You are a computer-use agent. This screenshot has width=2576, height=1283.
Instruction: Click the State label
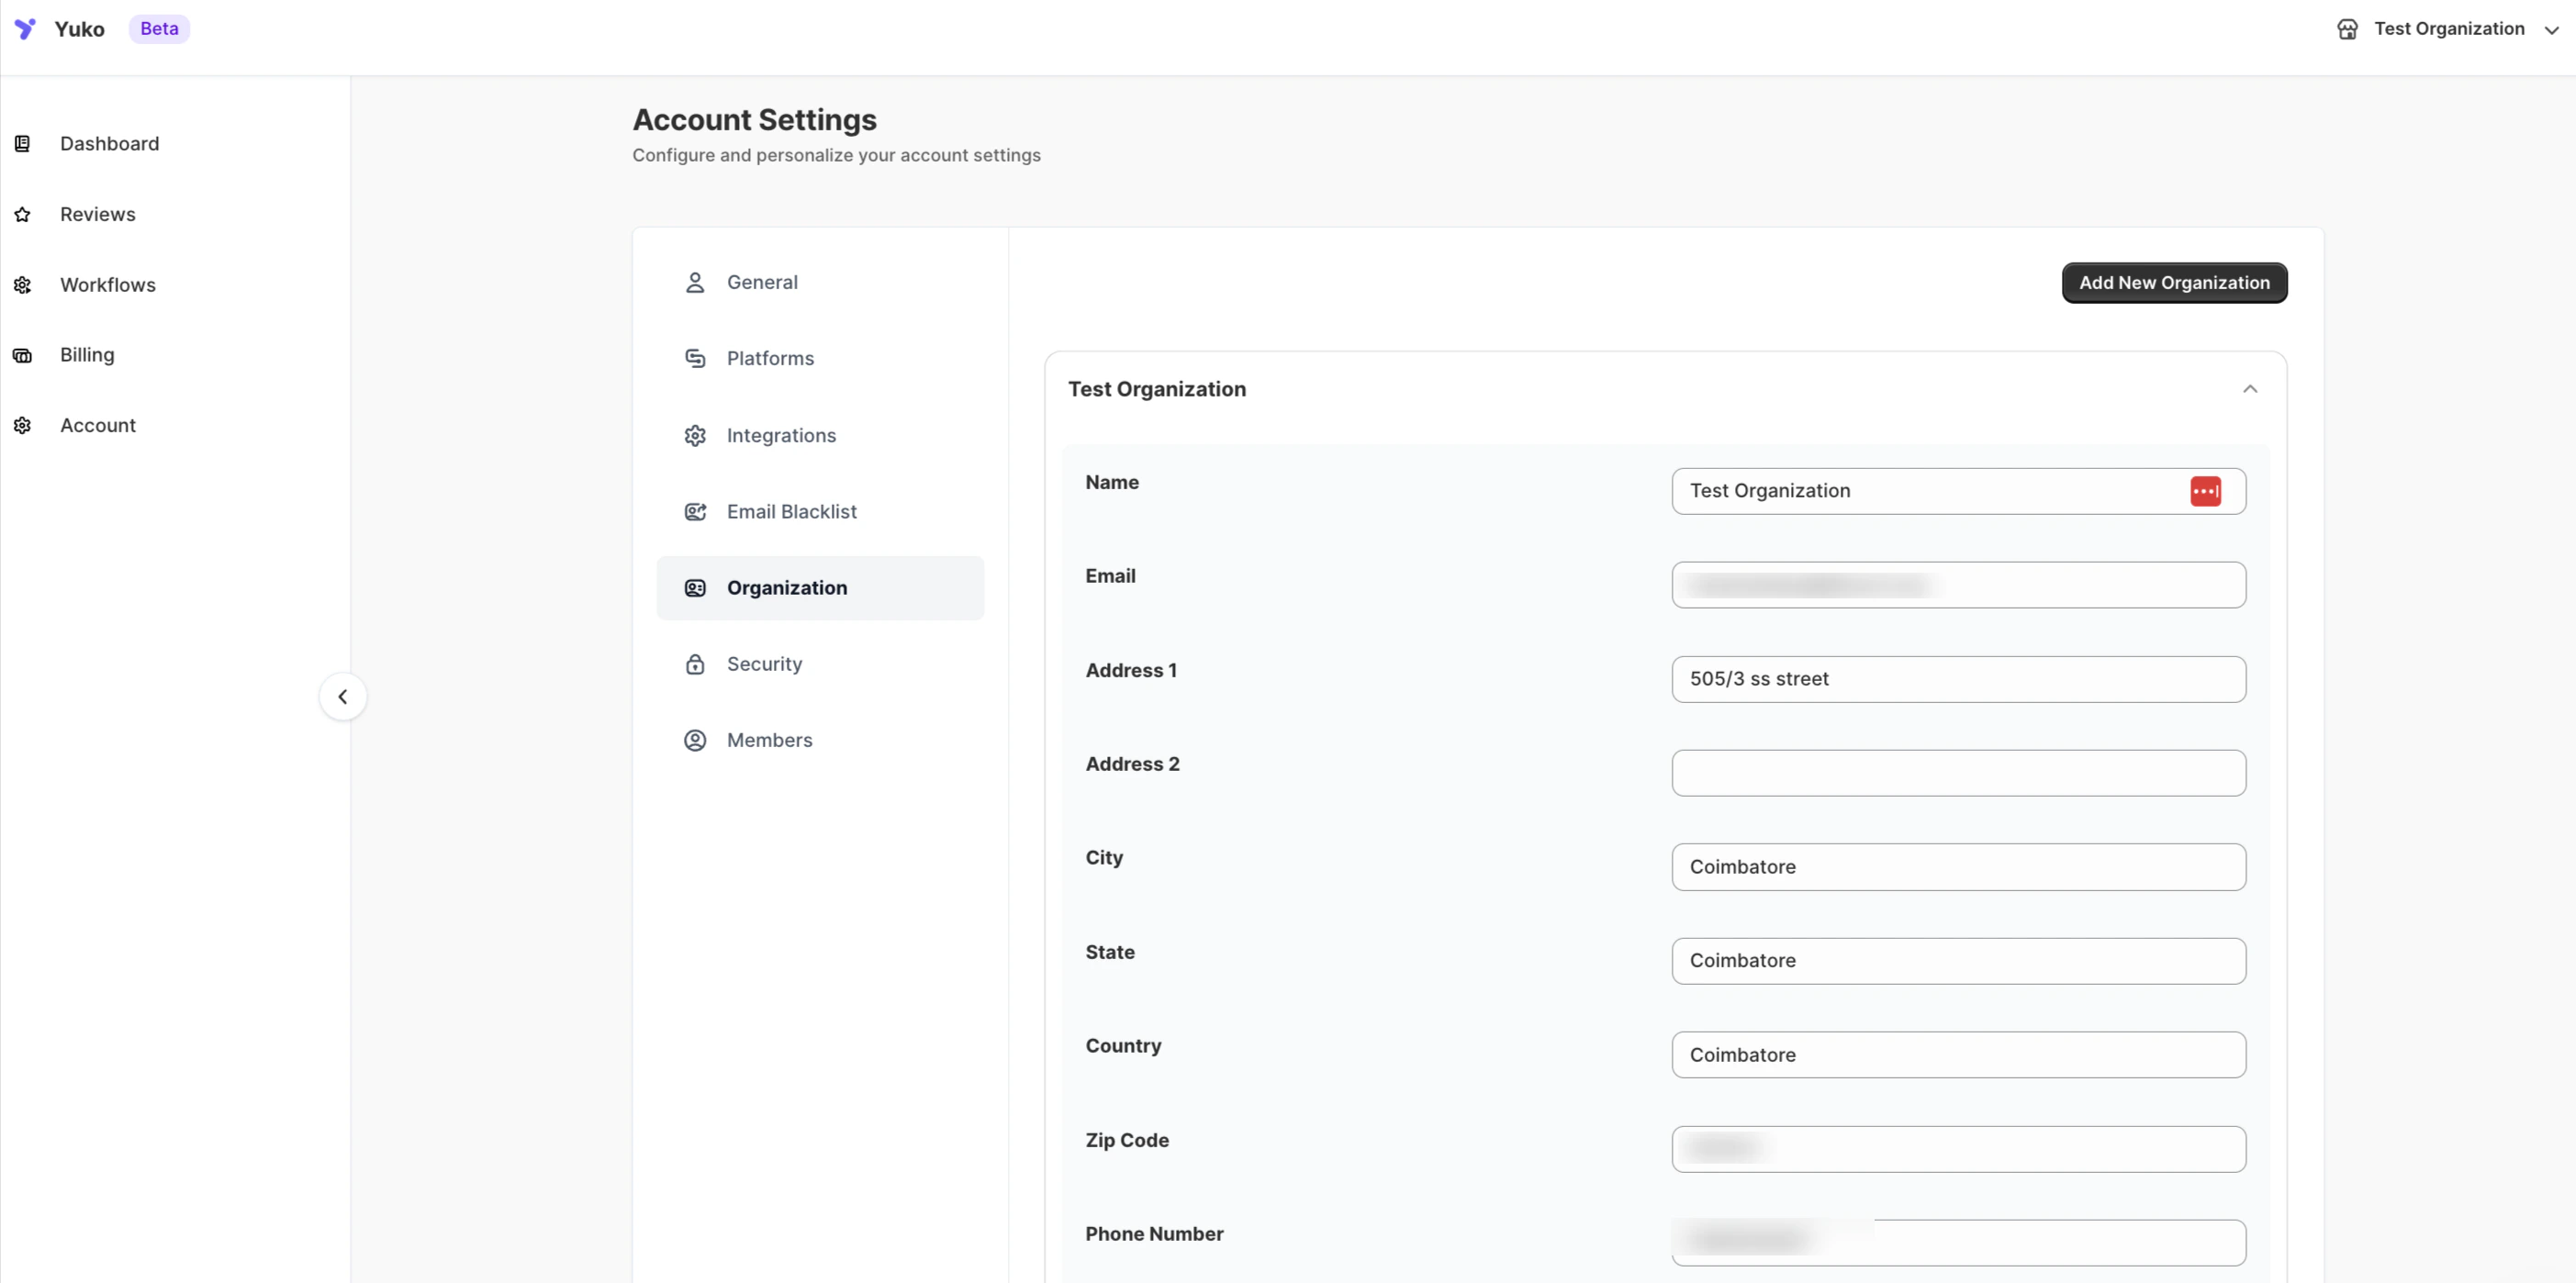click(x=1110, y=952)
